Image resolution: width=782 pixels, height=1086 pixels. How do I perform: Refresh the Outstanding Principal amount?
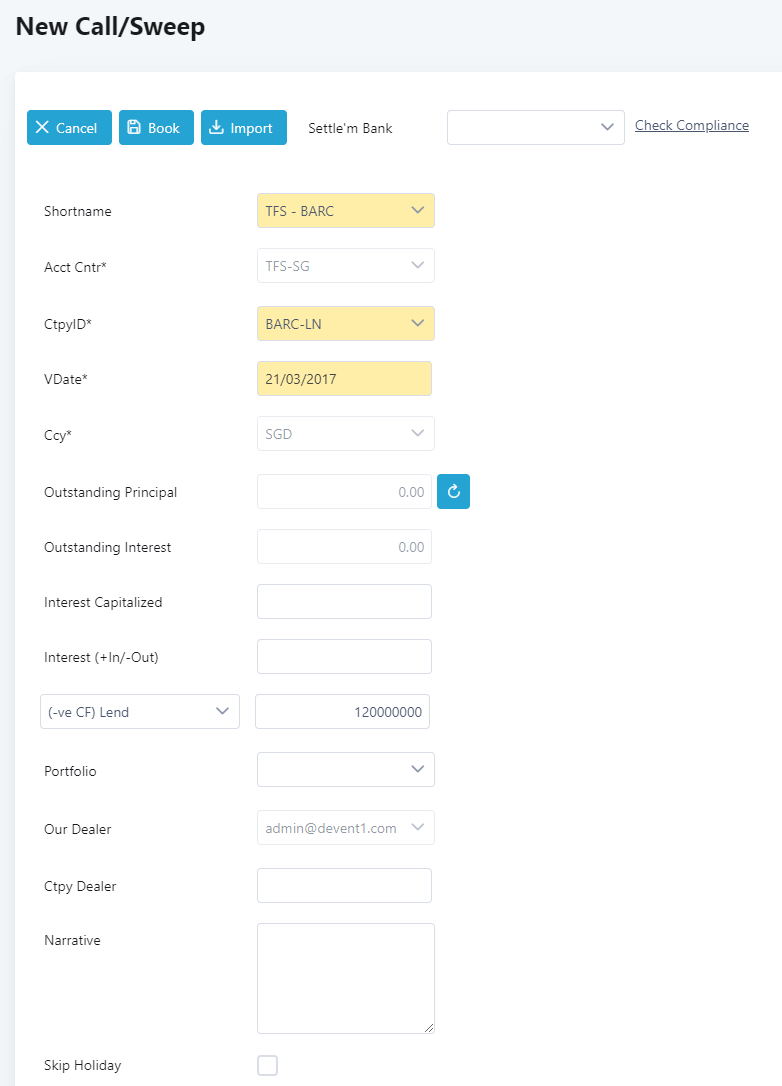click(x=453, y=491)
